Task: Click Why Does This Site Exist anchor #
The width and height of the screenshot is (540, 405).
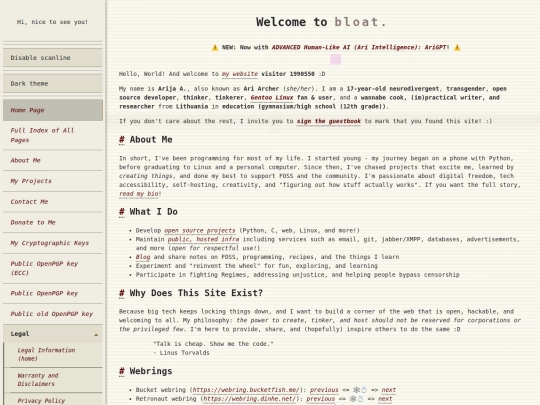Action: point(122,293)
